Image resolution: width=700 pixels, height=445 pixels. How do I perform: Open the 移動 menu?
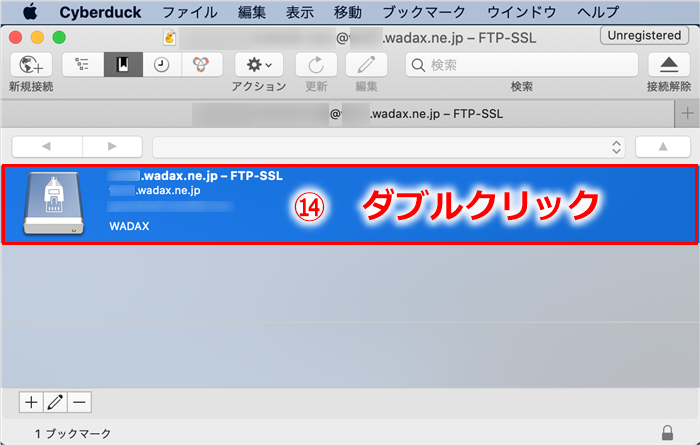coord(348,12)
